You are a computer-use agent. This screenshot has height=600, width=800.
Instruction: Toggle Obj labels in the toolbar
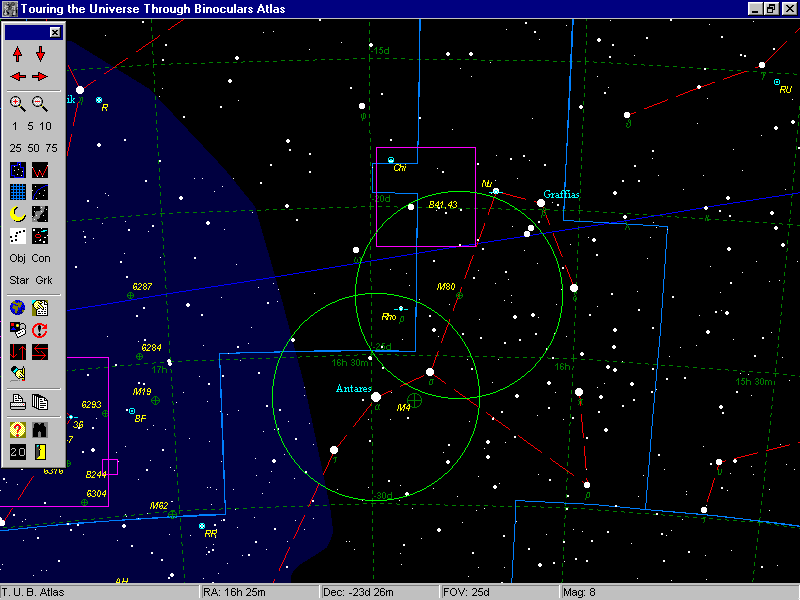(x=17, y=258)
